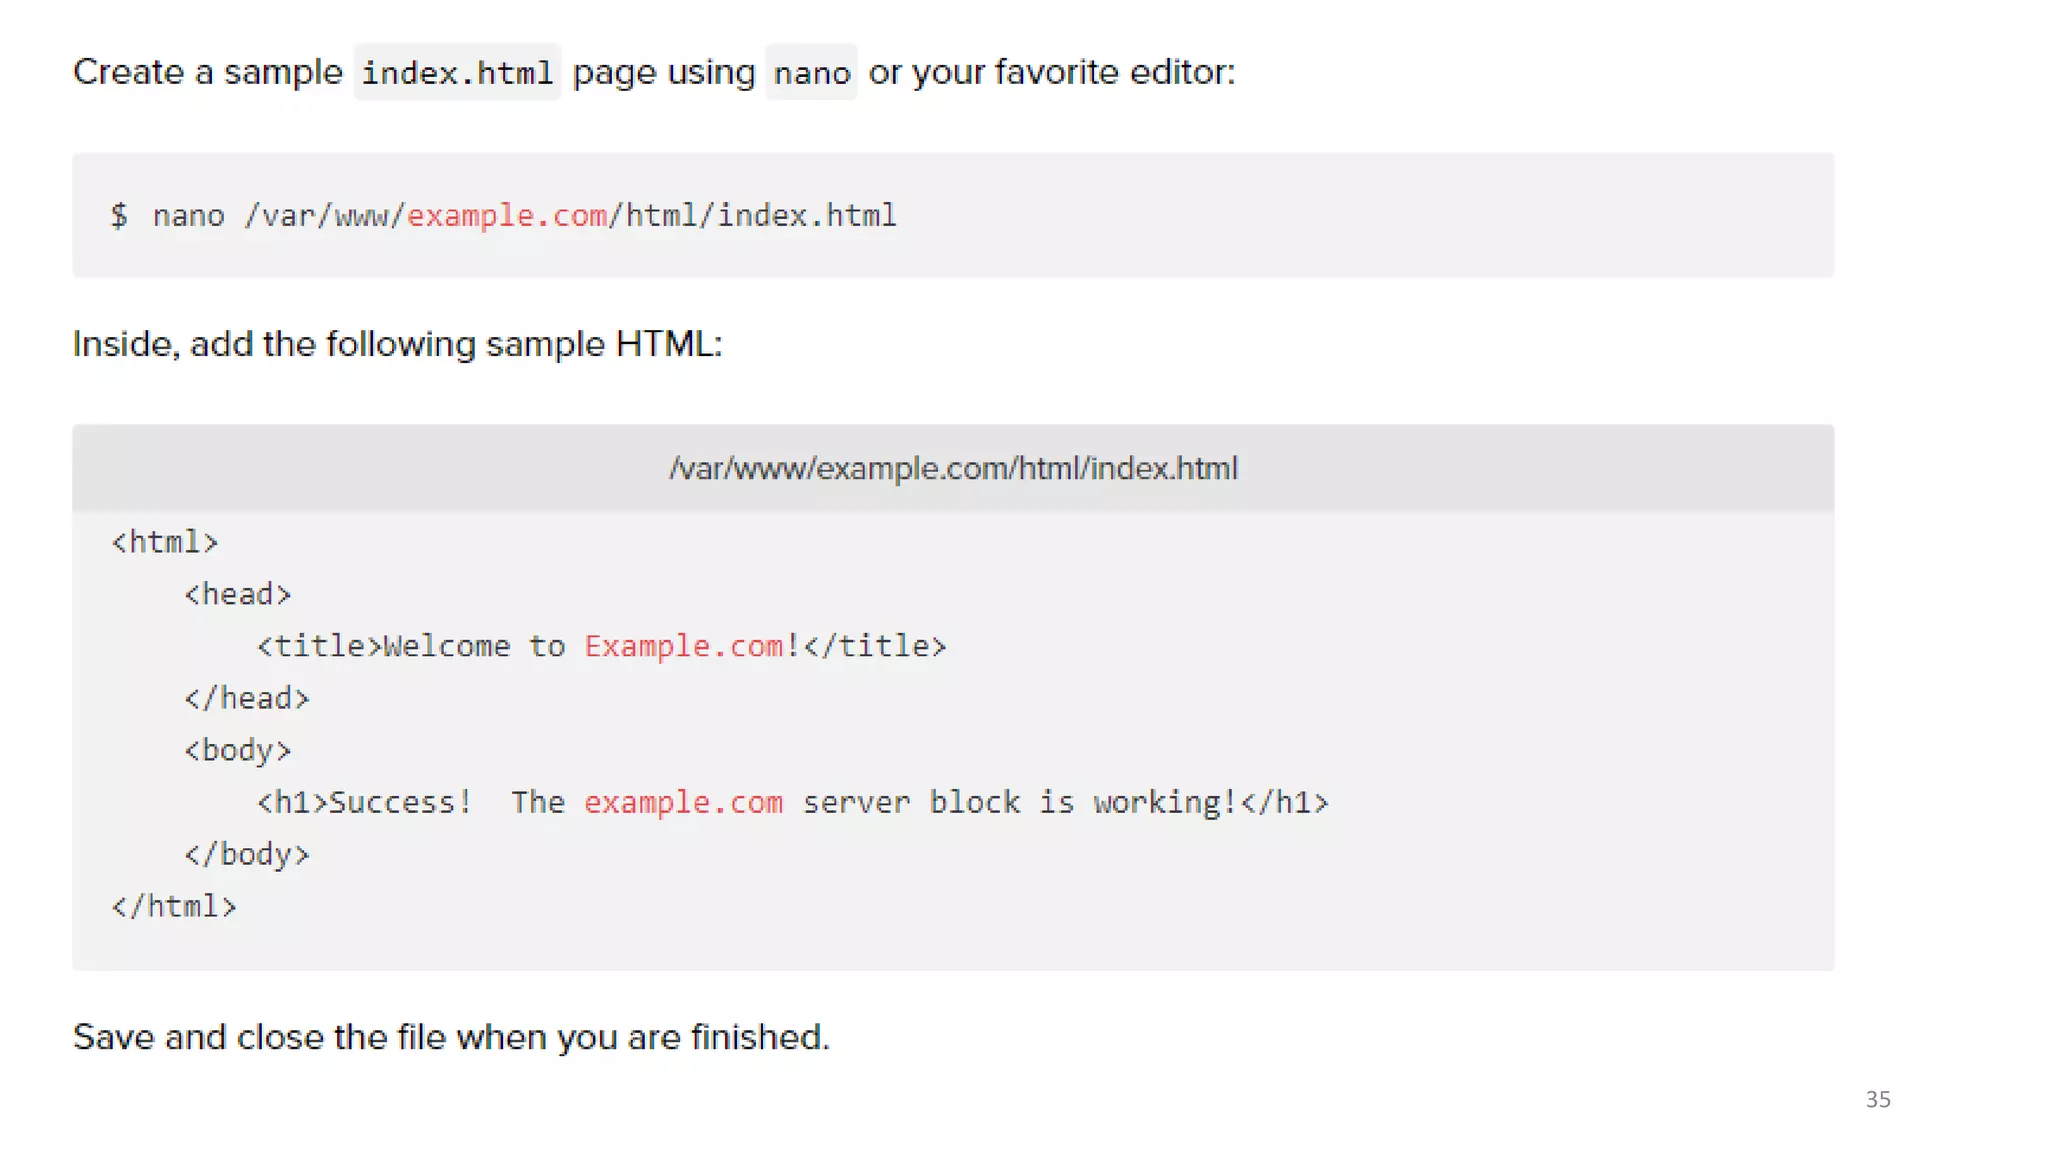Click the closing </html> tag line
2048x1152 pixels.
click(174, 906)
